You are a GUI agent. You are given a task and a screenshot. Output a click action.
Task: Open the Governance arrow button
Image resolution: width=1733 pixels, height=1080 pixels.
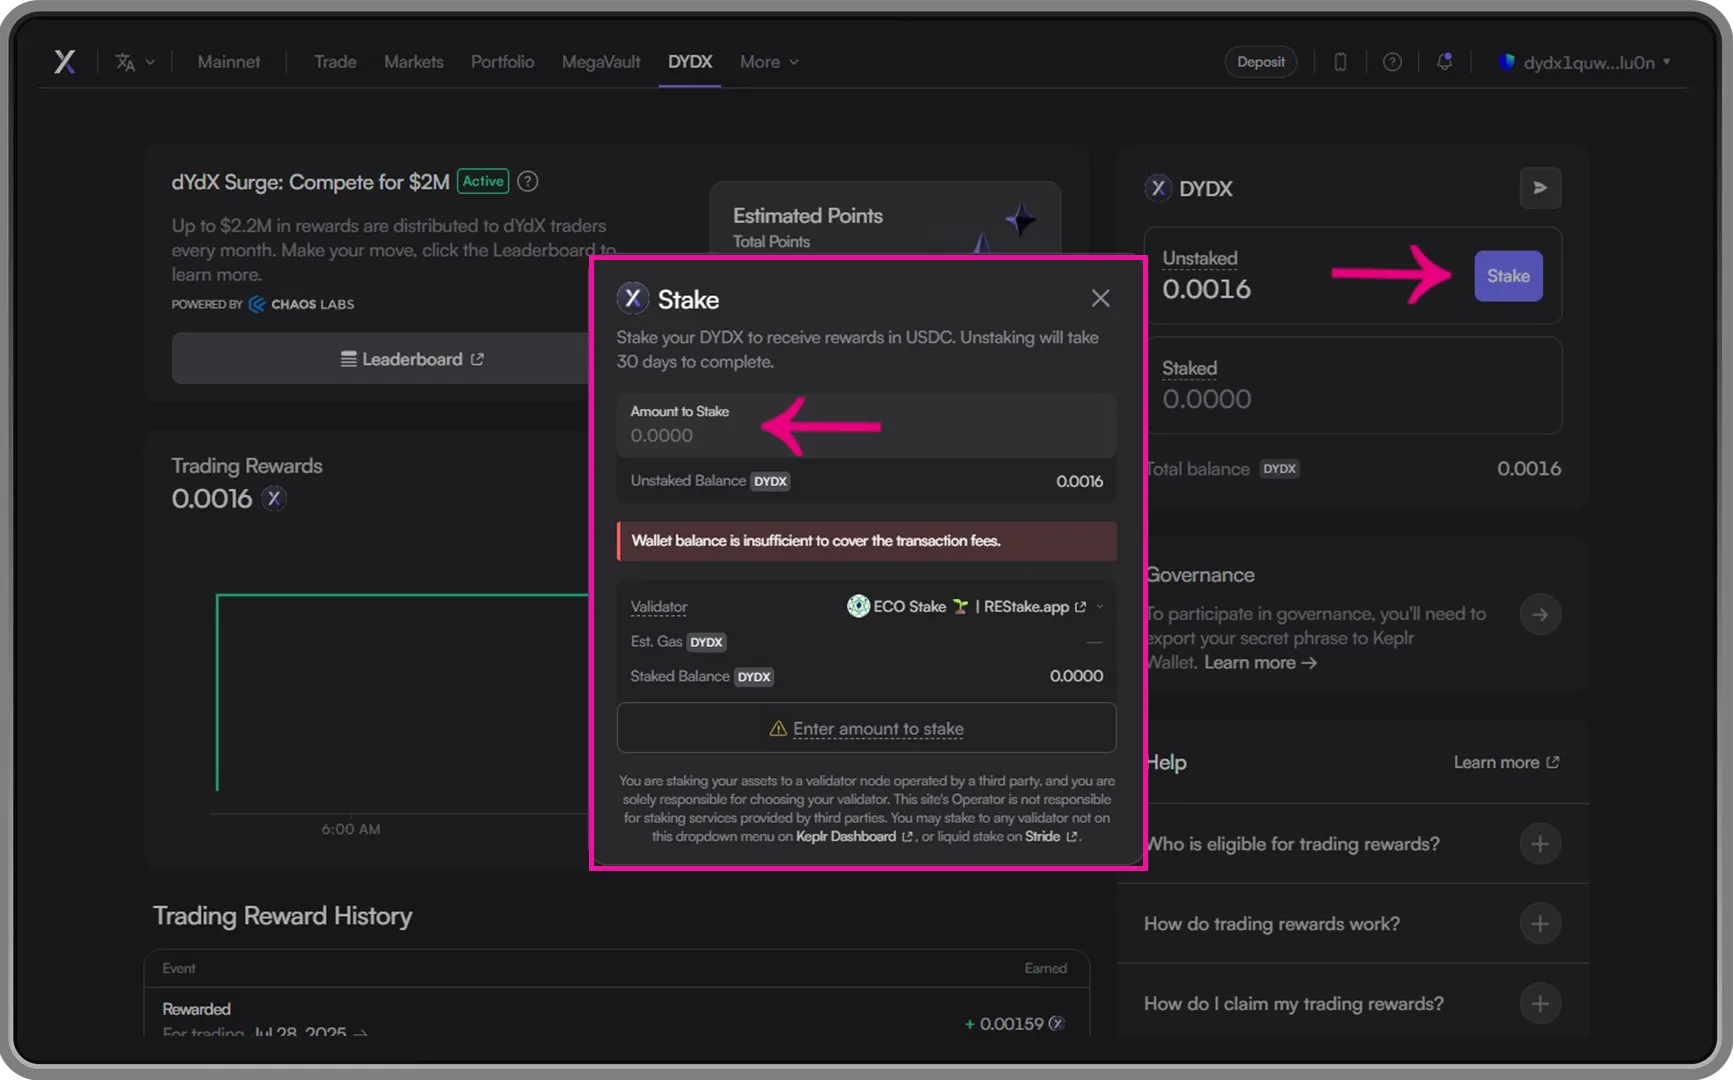tap(1540, 614)
